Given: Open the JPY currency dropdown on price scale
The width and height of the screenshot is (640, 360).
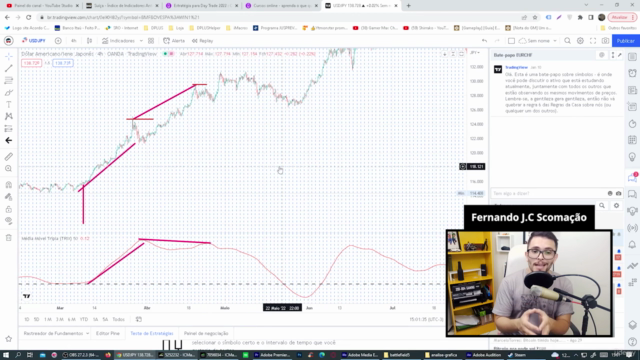Looking at the screenshot, I should coord(475,53).
